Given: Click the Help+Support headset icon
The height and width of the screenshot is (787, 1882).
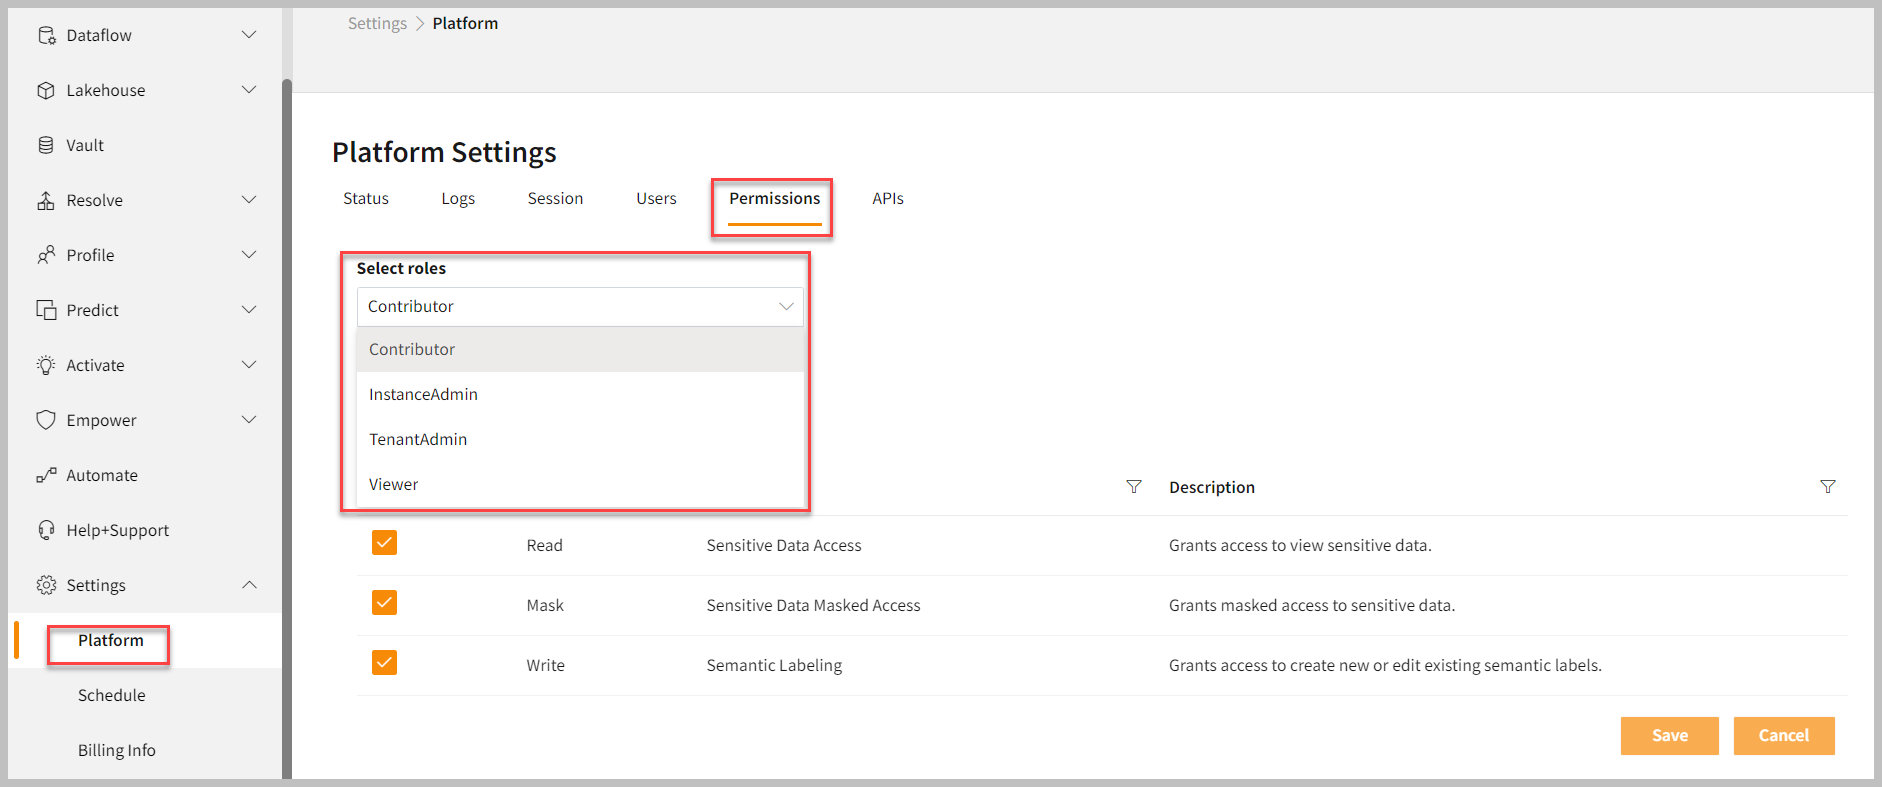Looking at the screenshot, I should pyautogui.click(x=46, y=530).
